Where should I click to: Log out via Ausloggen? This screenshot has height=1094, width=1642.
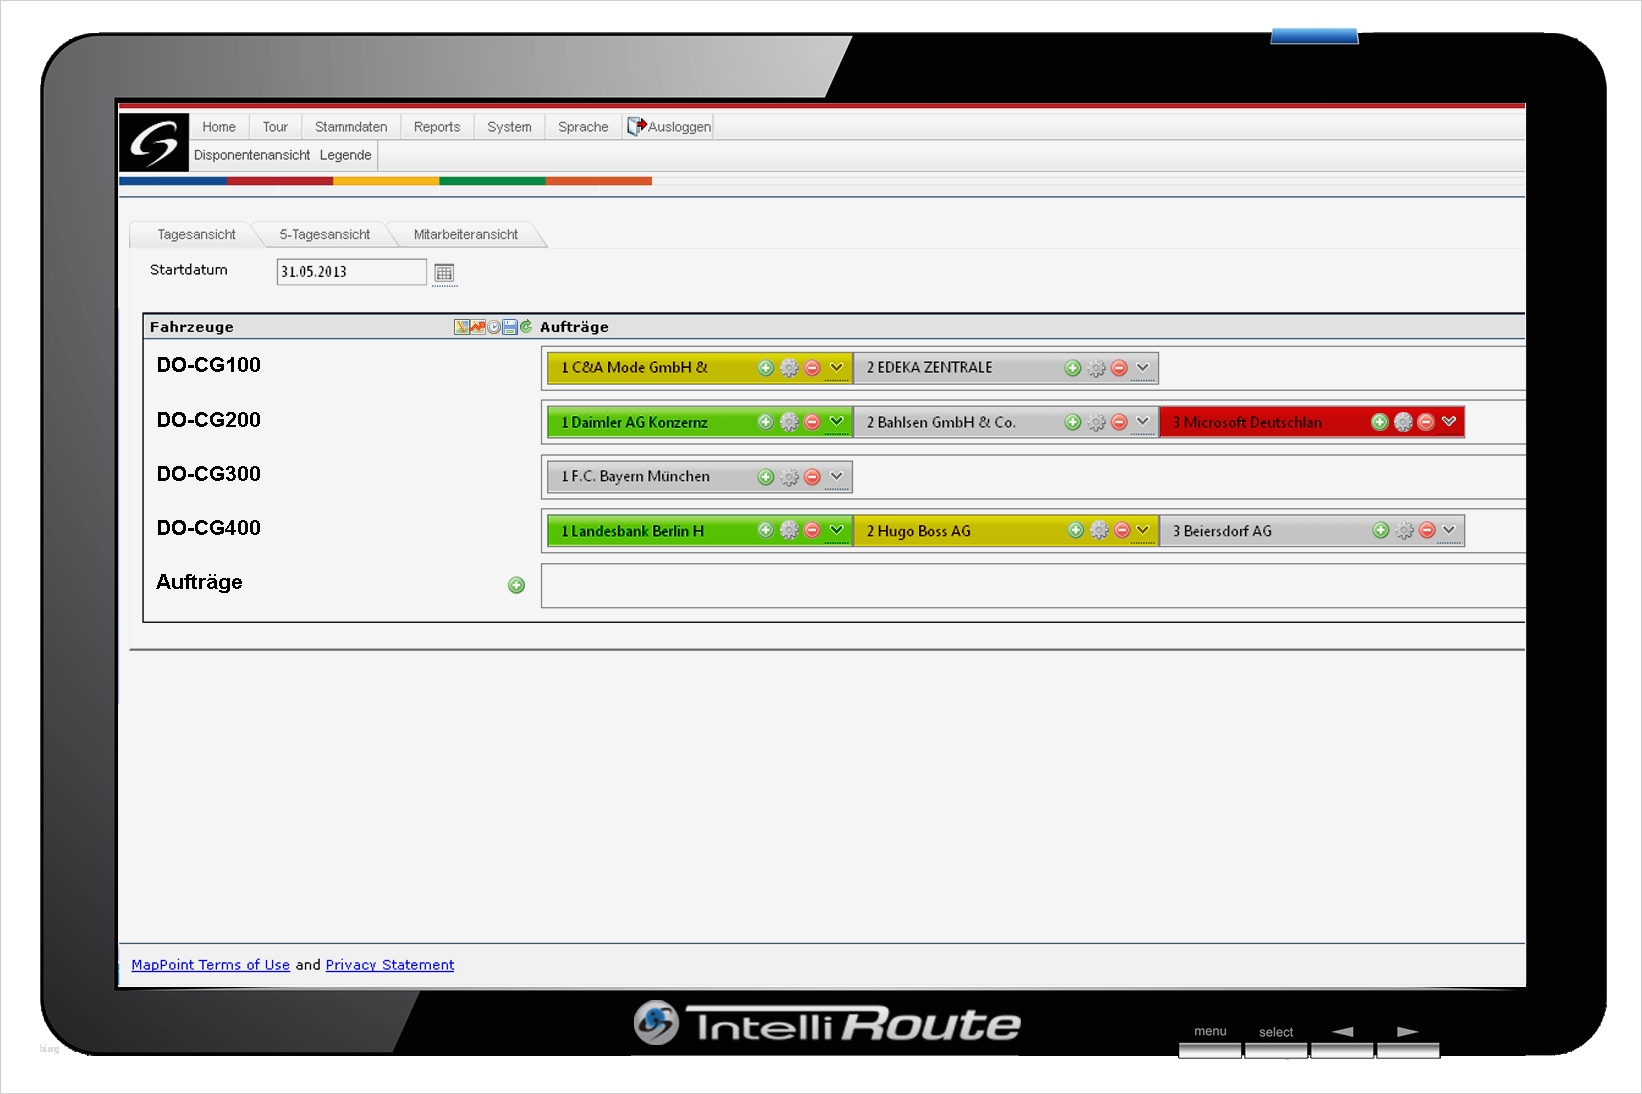(x=669, y=127)
